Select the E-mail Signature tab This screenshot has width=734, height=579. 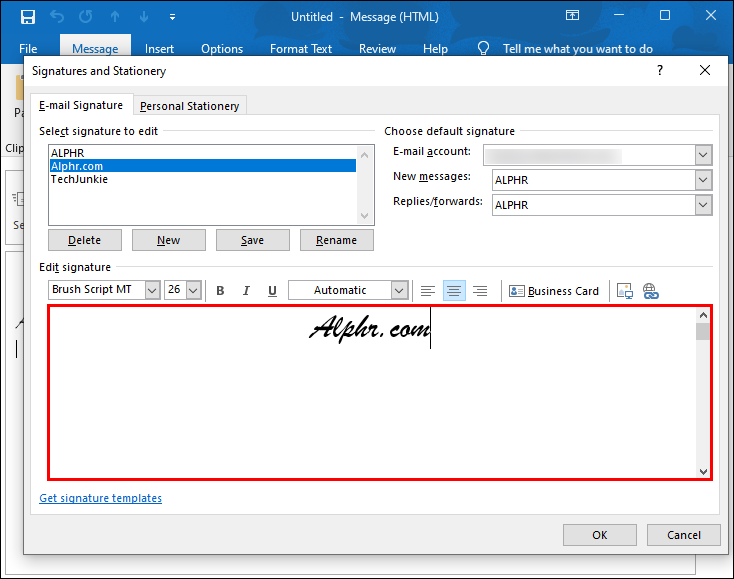click(81, 105)
